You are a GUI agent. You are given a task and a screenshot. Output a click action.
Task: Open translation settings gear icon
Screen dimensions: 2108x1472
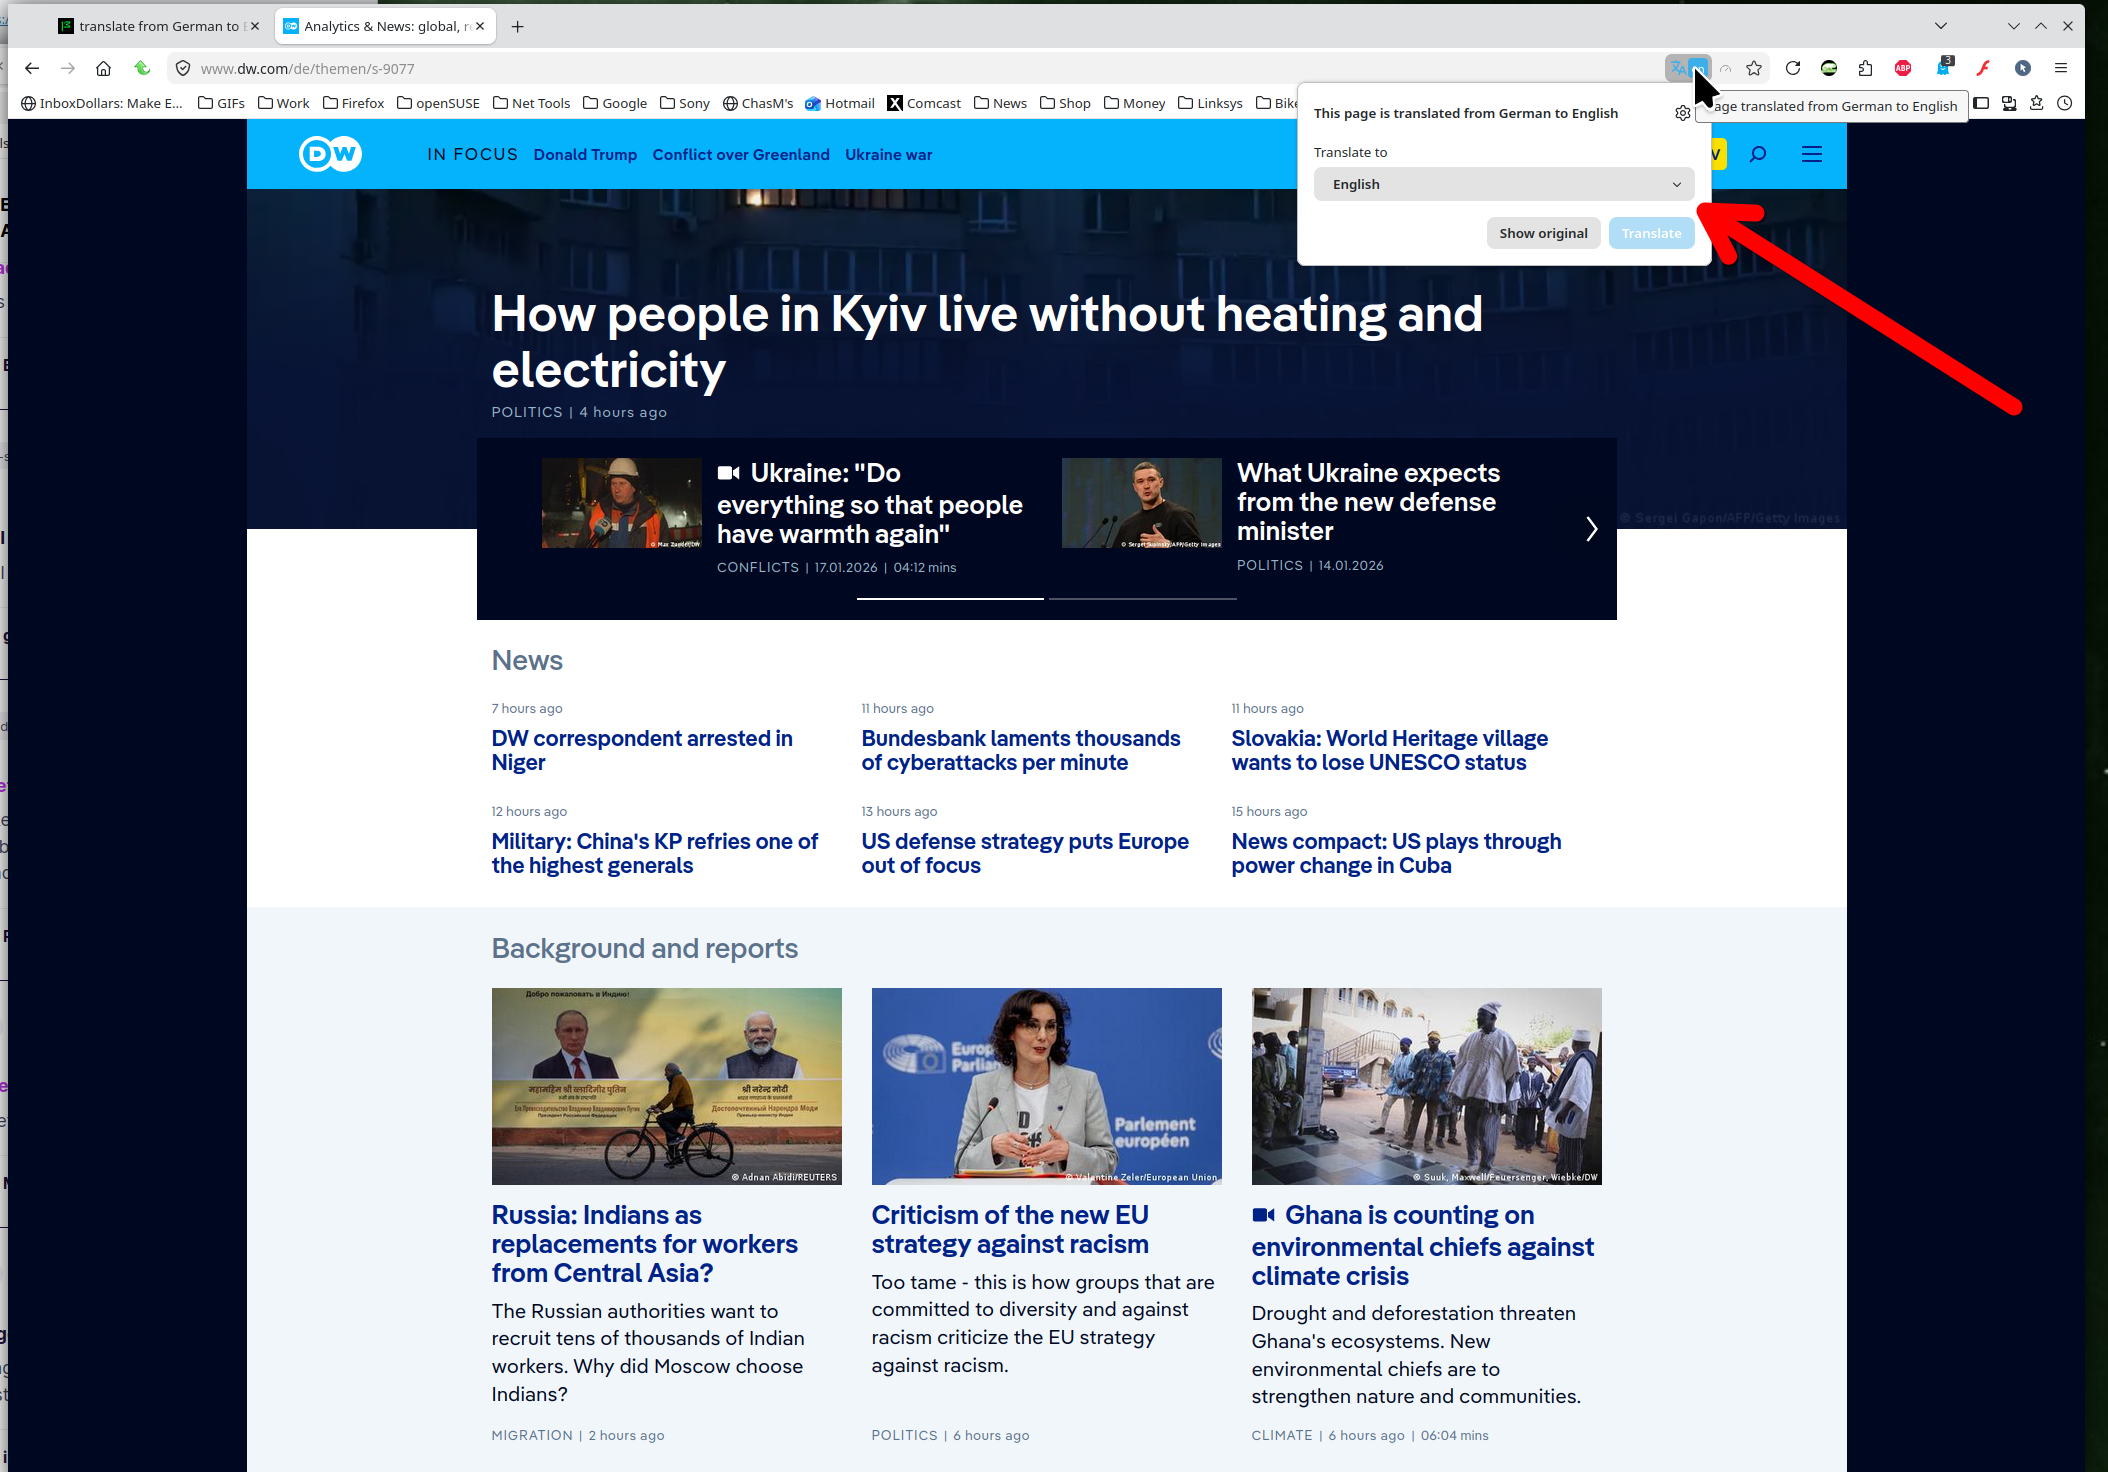point(1682,113)
